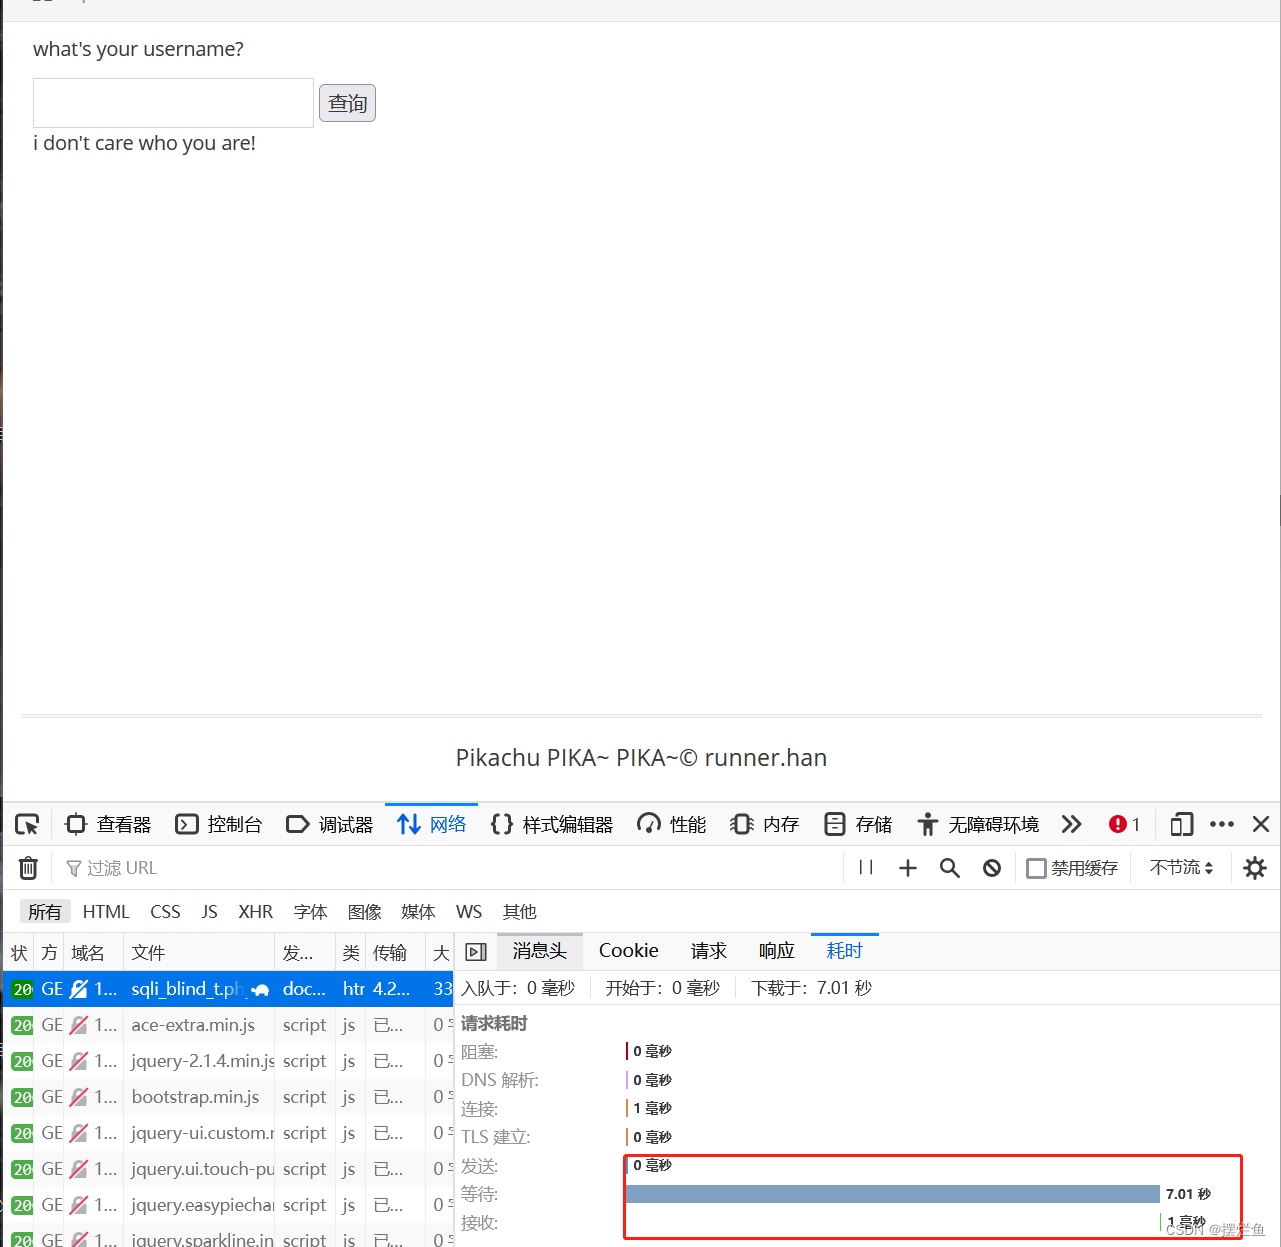1281x1247 pixels.
Task: Open network settings gear icon
Action: point(1254,868)
